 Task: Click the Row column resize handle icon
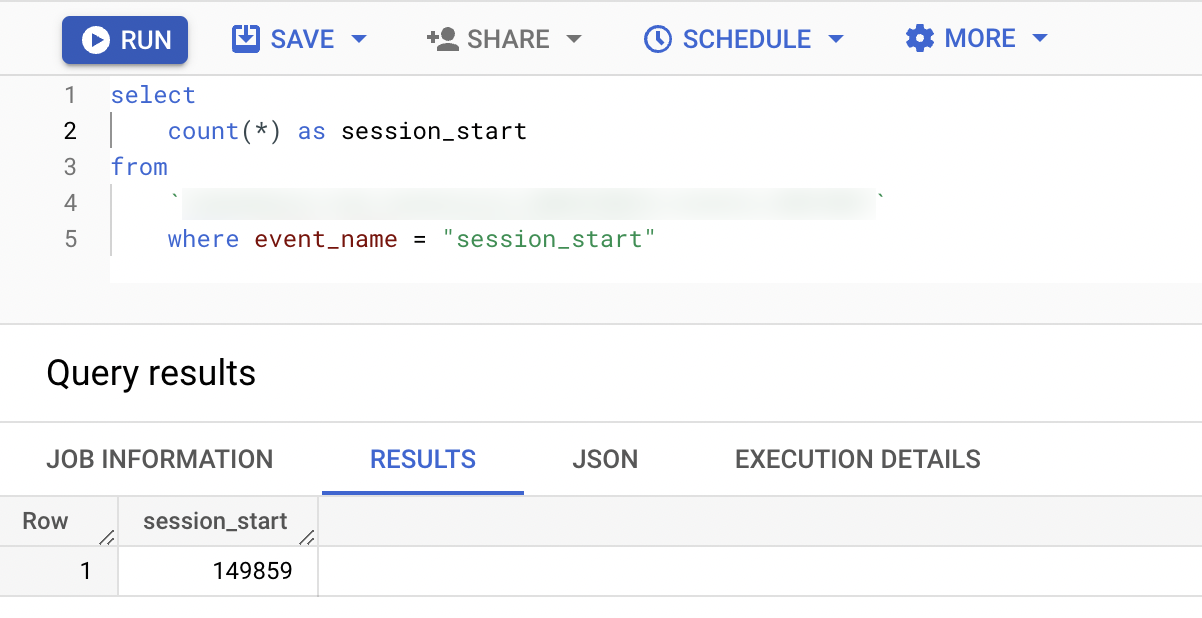(x=107, y=537)
